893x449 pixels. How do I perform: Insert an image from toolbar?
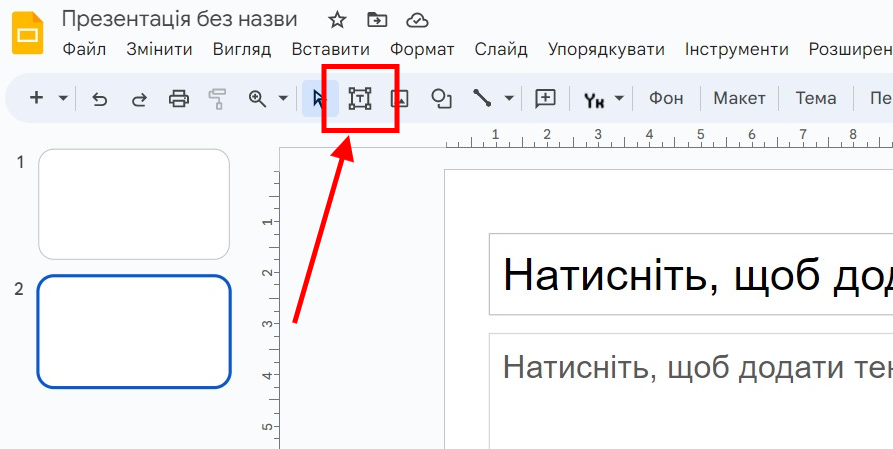(400, 99)
